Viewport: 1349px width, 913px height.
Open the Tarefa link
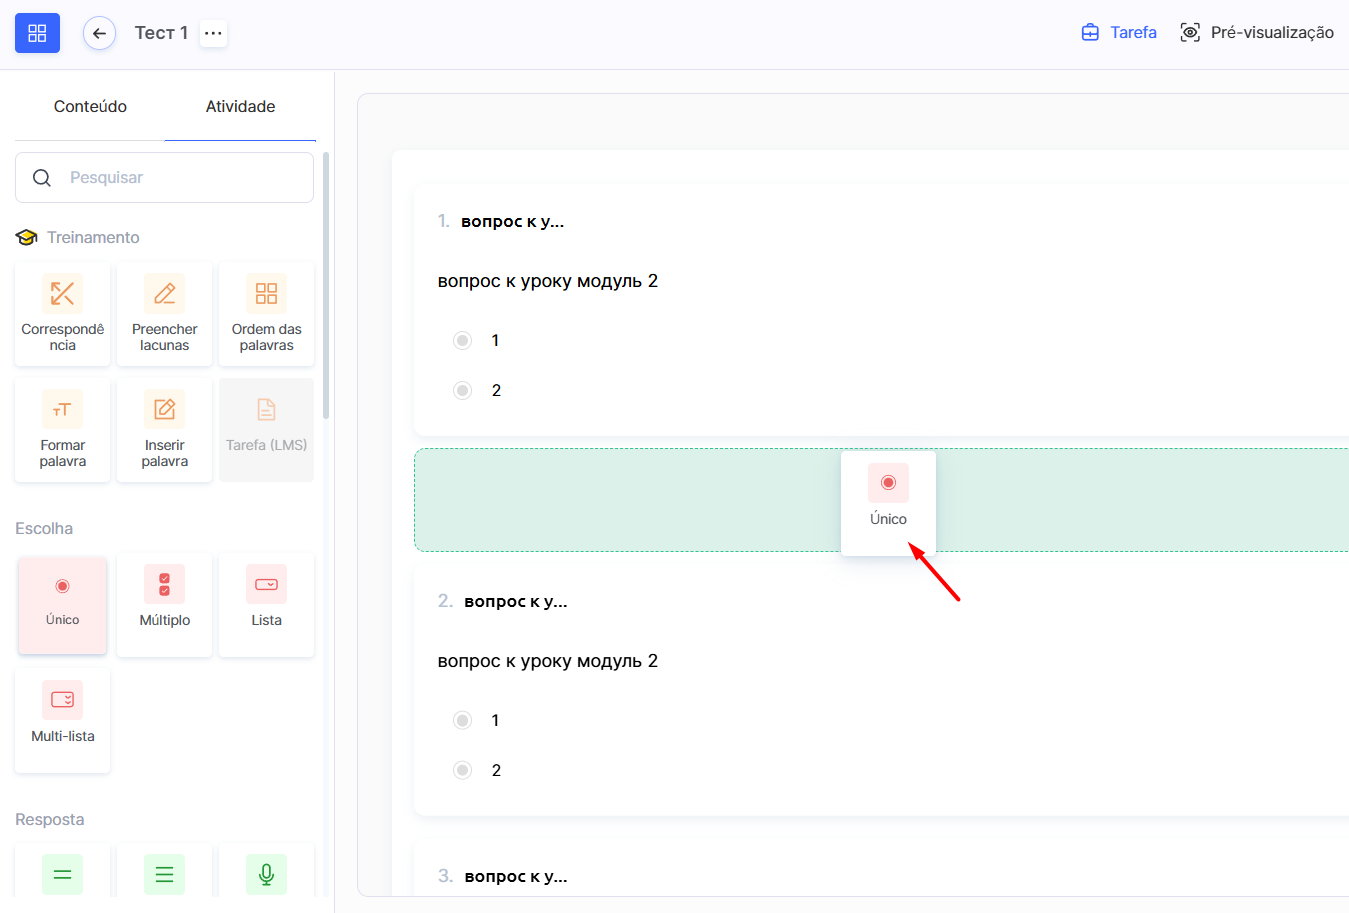(1119, 33)
